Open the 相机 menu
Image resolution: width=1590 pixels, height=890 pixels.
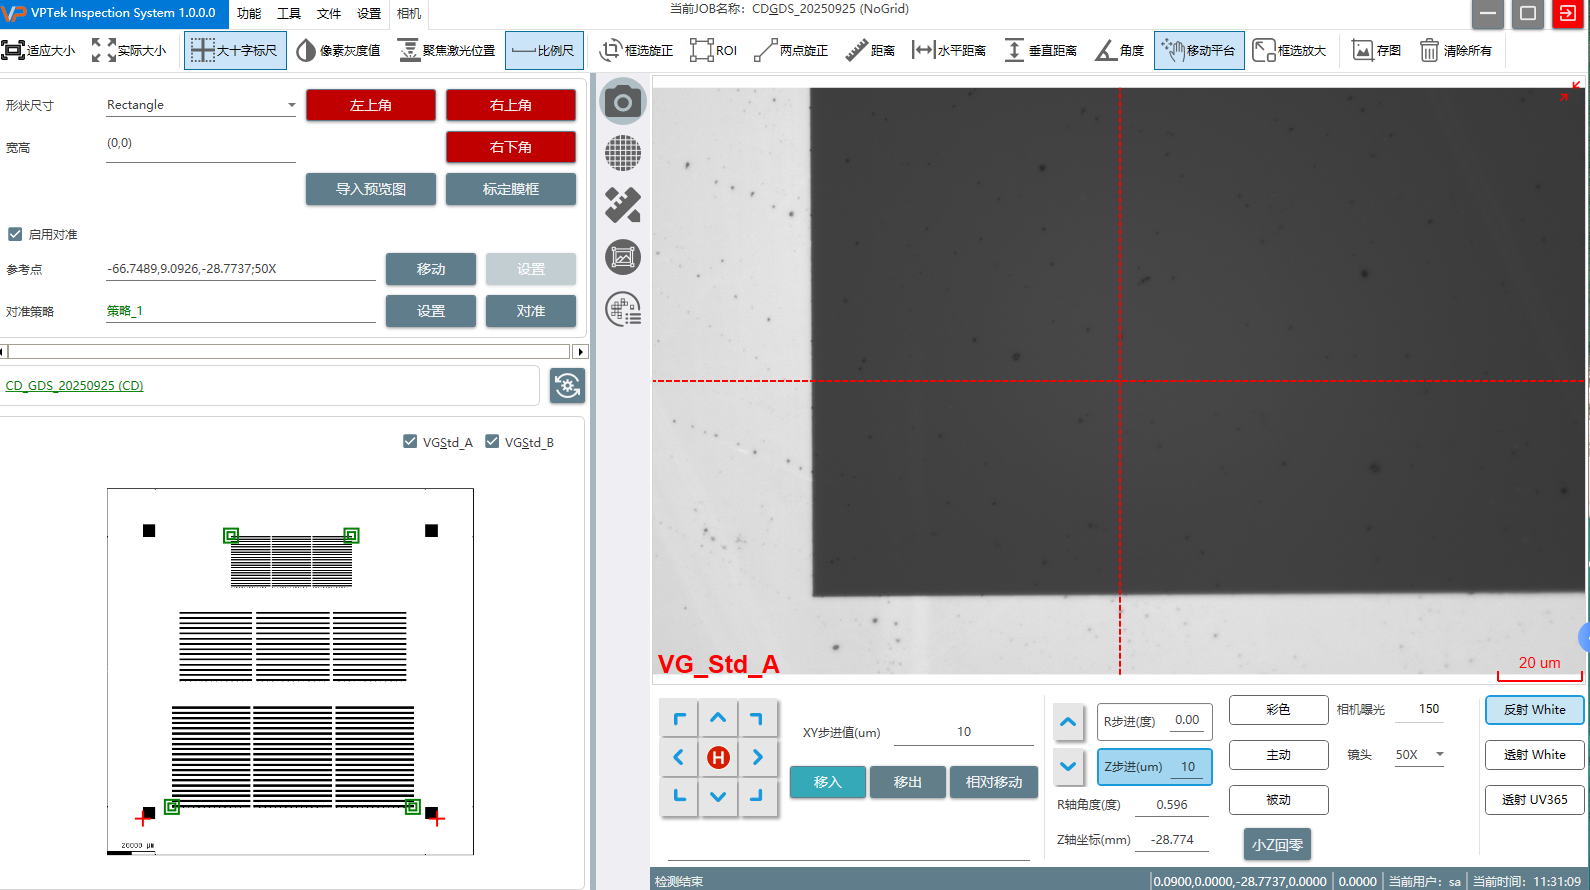click(409, 14)
